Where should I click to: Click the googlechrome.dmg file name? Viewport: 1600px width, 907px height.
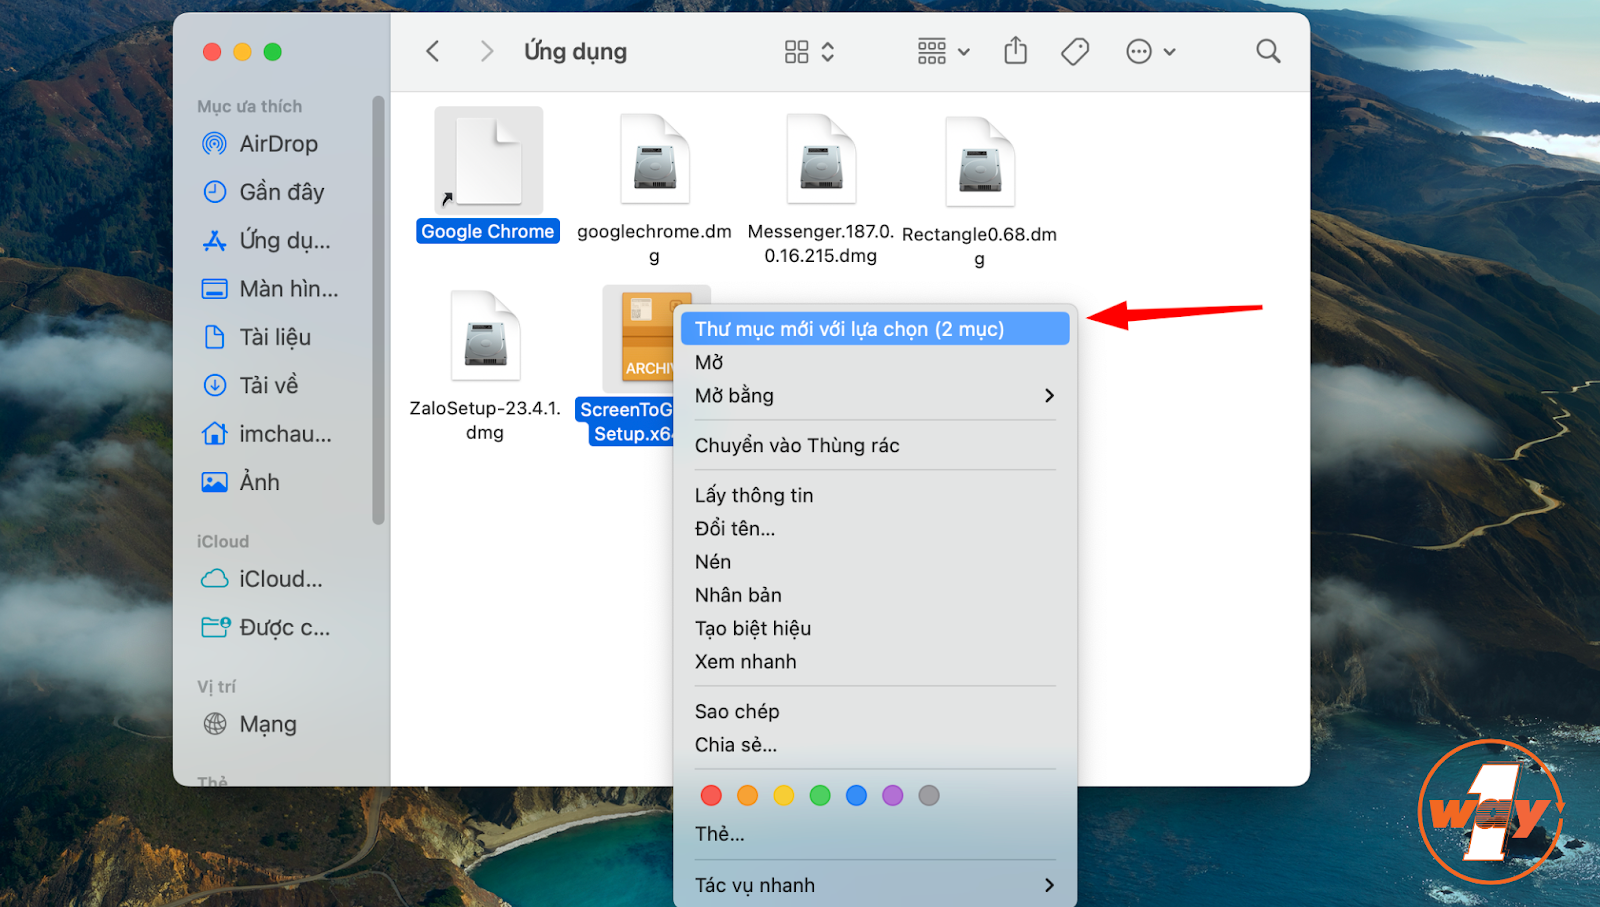point(654,243)
